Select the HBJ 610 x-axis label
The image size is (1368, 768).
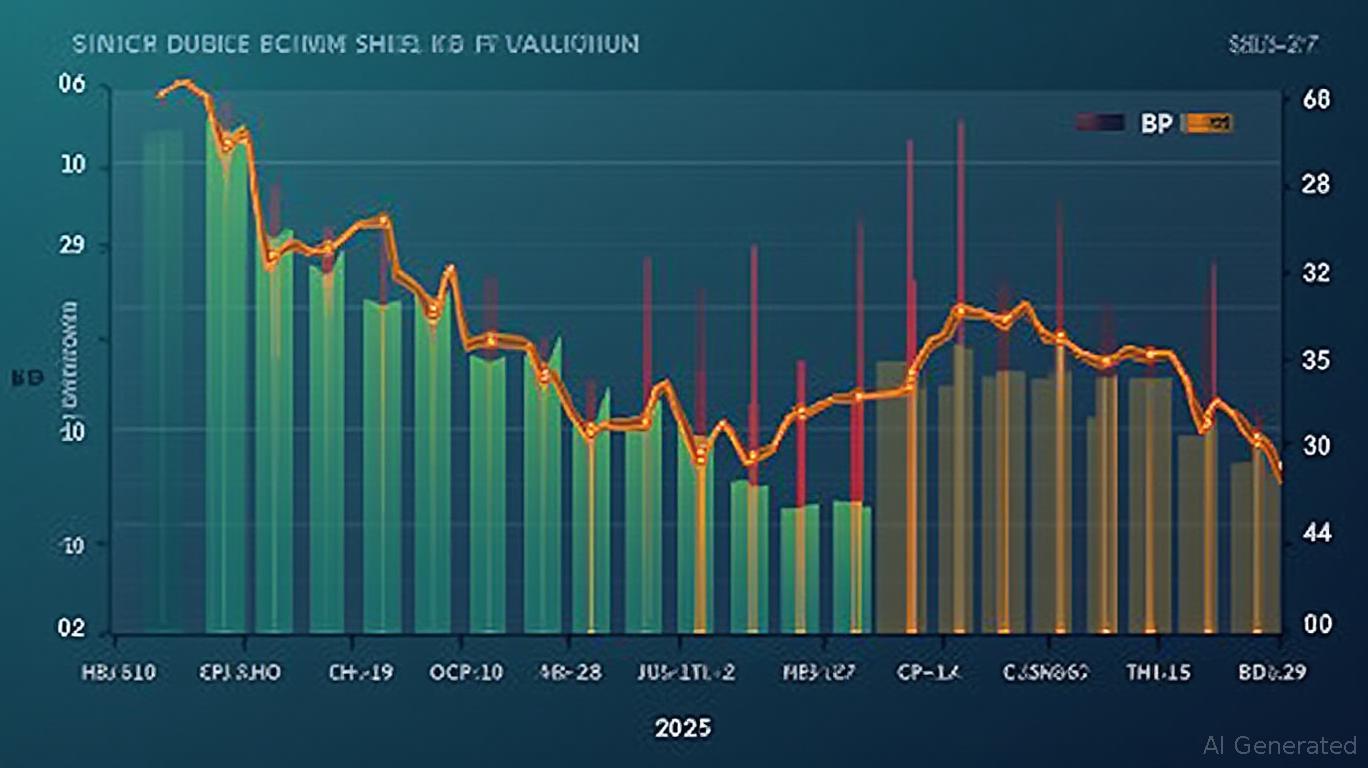click(118, 672)
